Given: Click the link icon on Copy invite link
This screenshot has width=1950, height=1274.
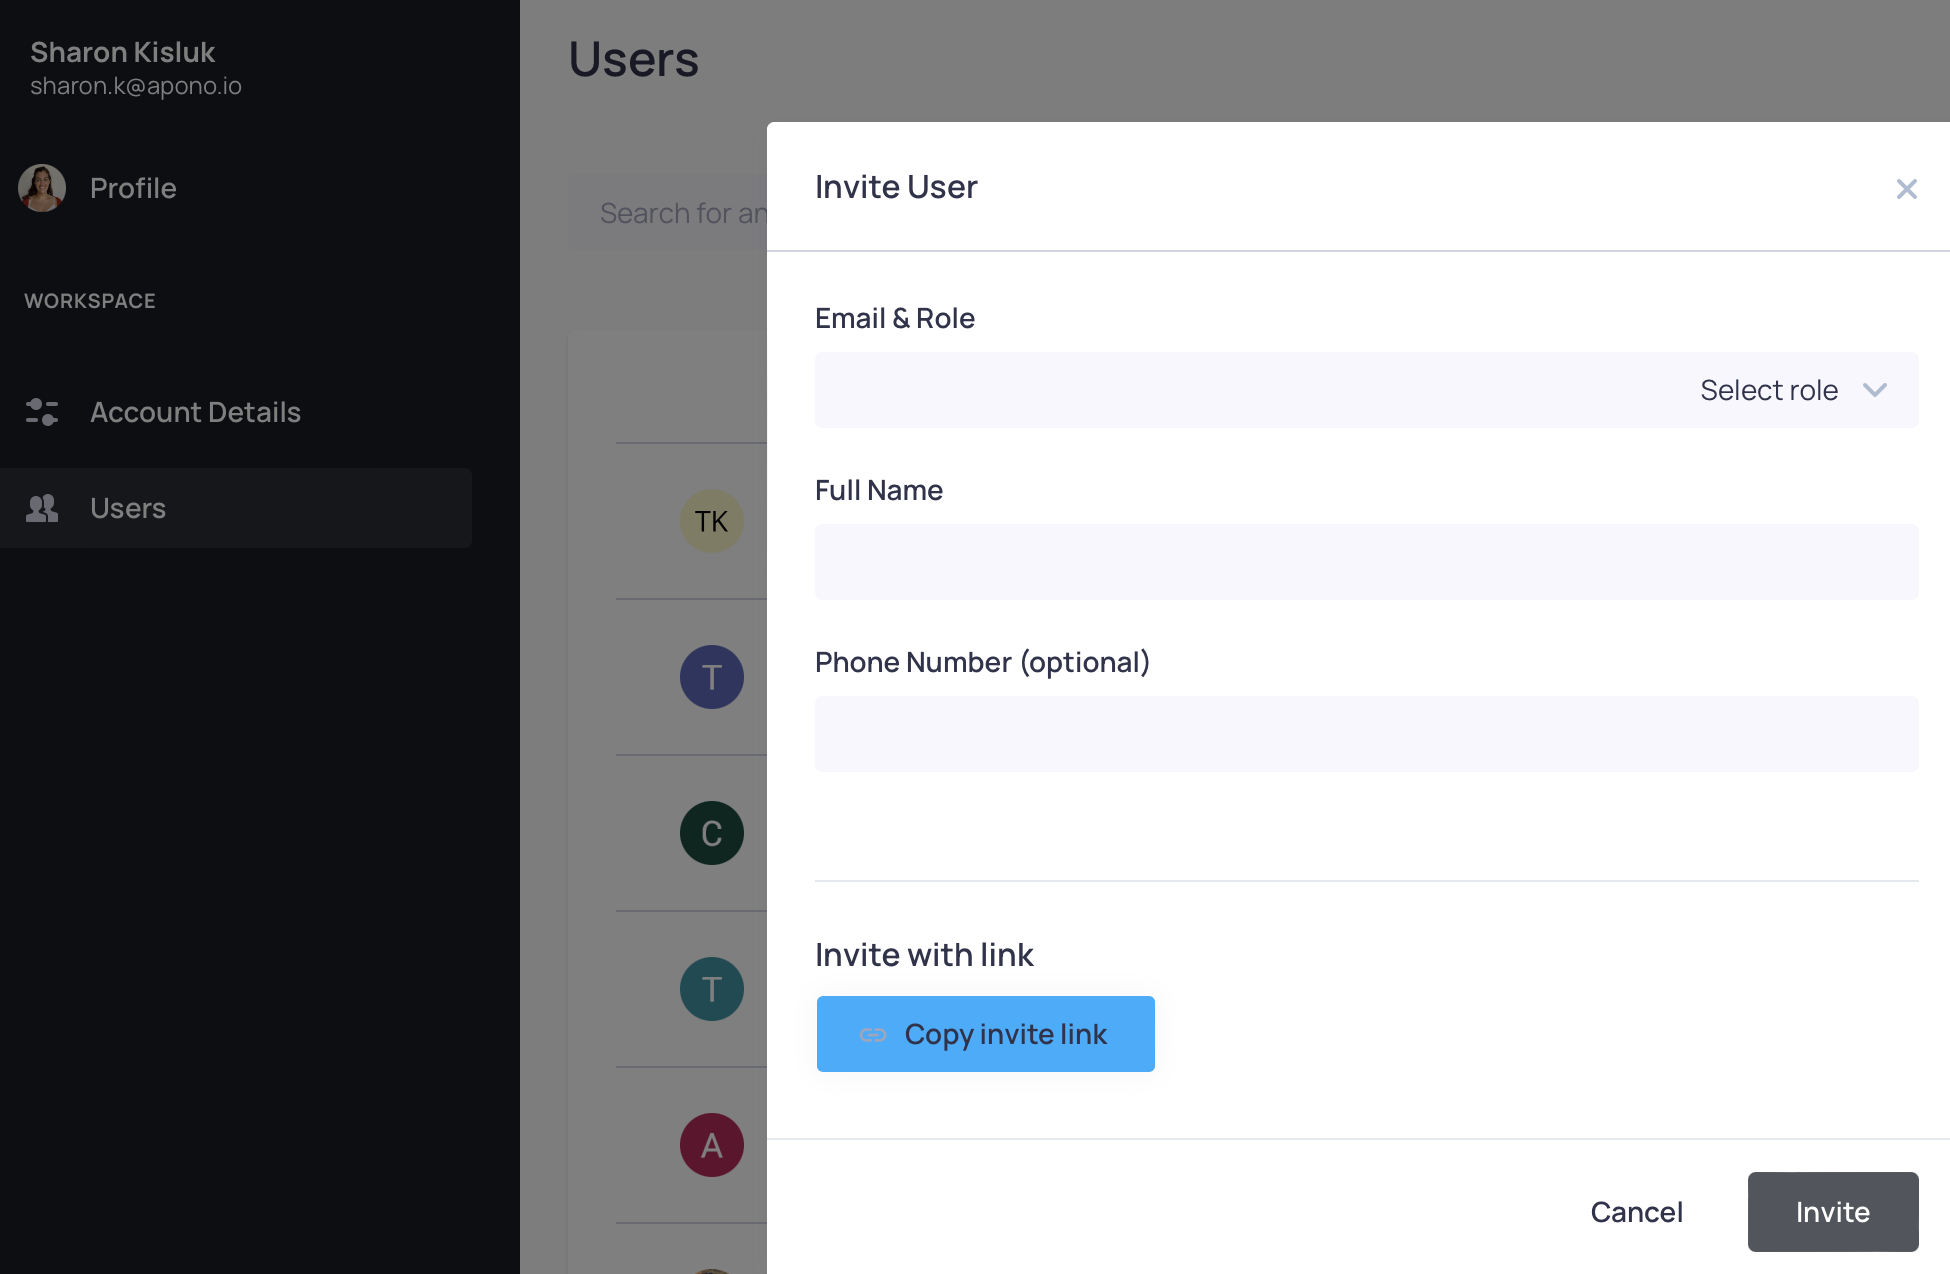Looking at the screenshot, I should pos(873,1035).
